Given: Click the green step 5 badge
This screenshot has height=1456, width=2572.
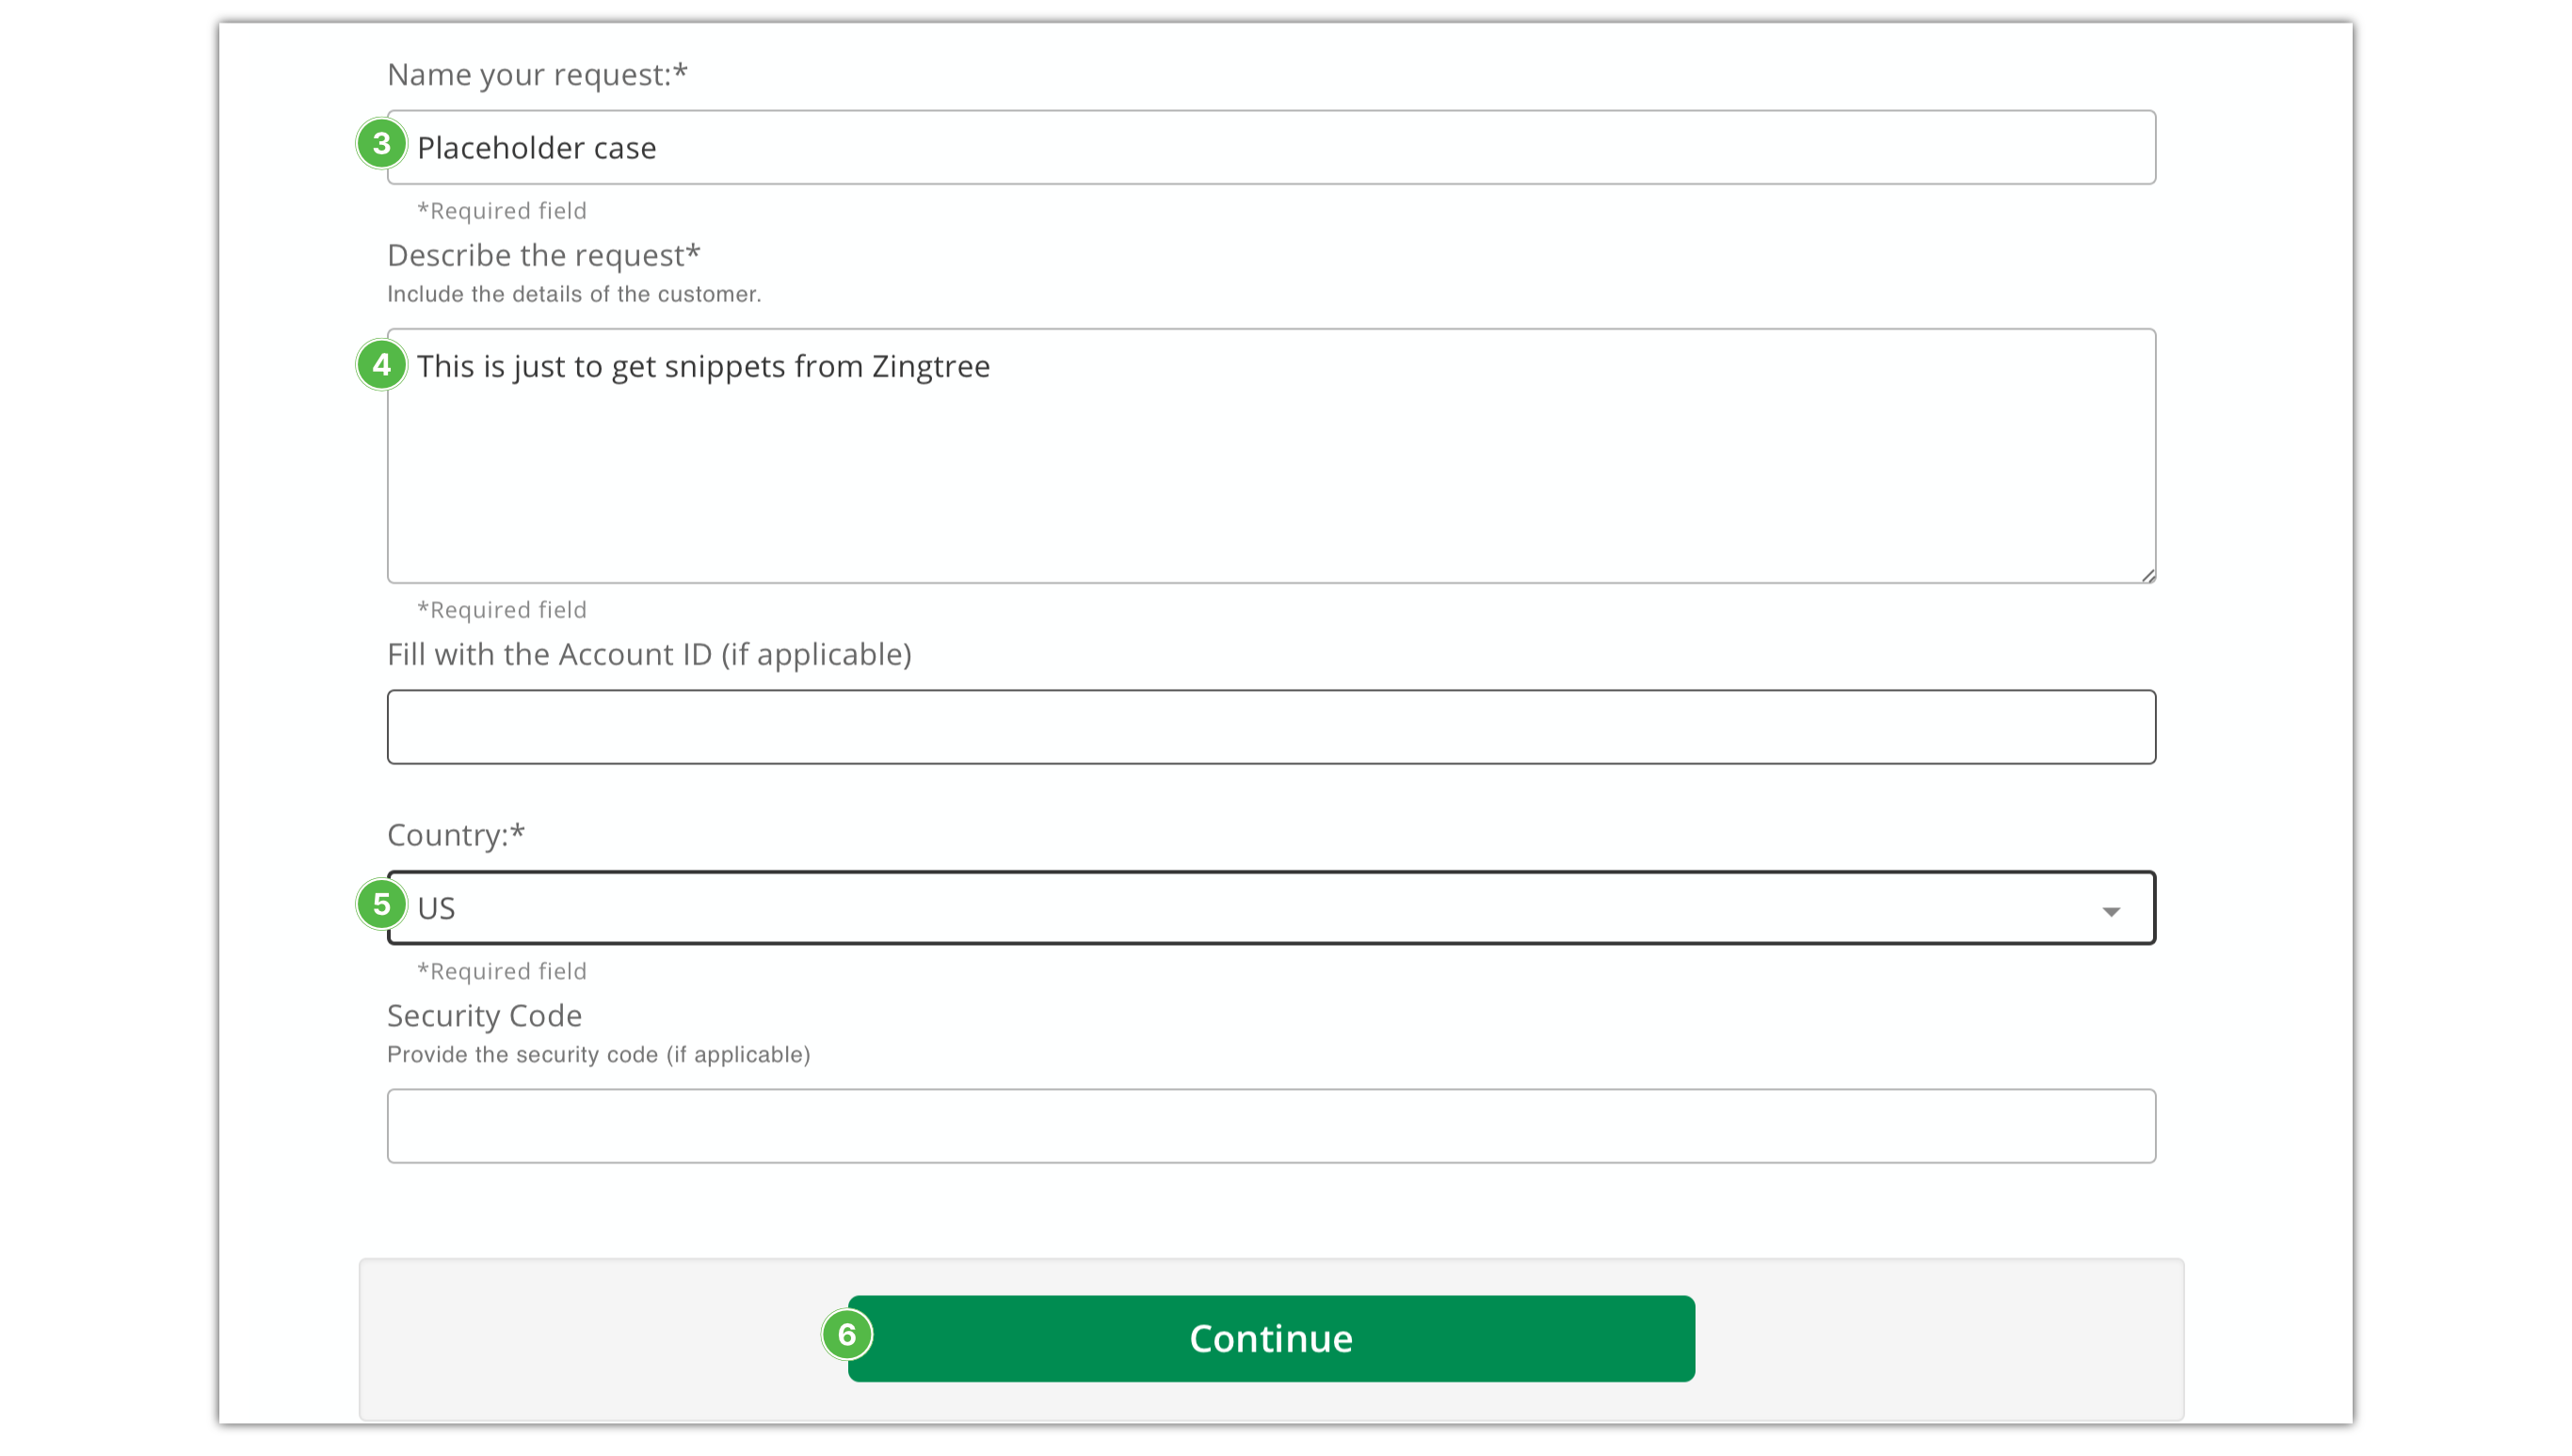Looking at the screenshot, I should pyautogui.click(x=381, y=905).
